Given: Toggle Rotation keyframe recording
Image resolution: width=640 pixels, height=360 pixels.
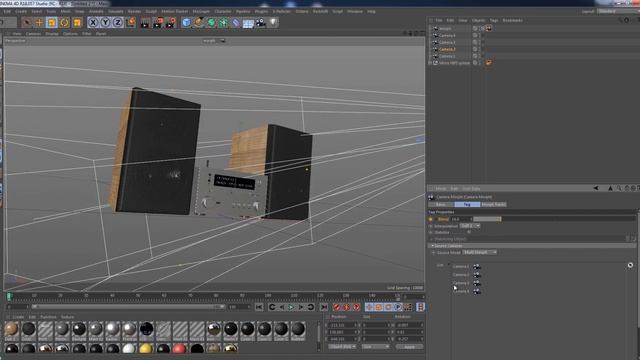Looking at the screenshot, I should (x=389, y=307).
